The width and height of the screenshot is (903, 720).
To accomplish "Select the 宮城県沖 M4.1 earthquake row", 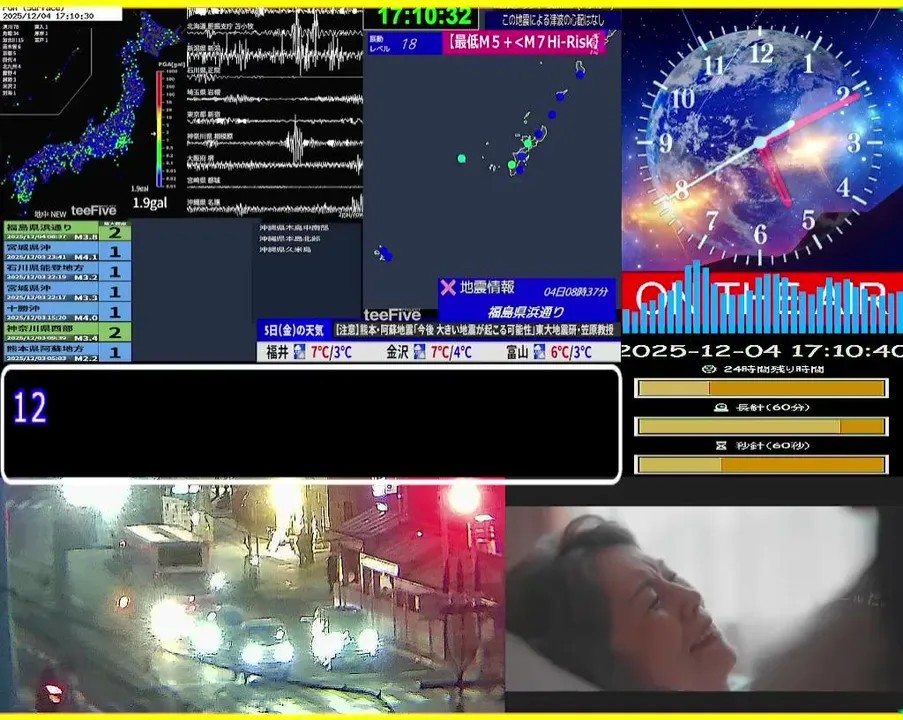I will pyautogui.click(x=67, y=252).
